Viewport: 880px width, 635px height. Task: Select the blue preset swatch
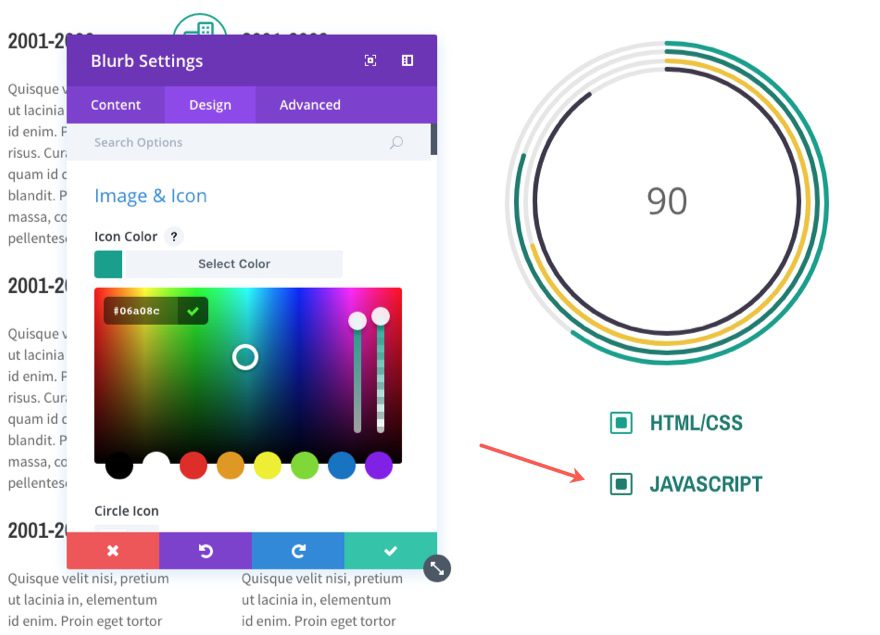tap(342, 465)
